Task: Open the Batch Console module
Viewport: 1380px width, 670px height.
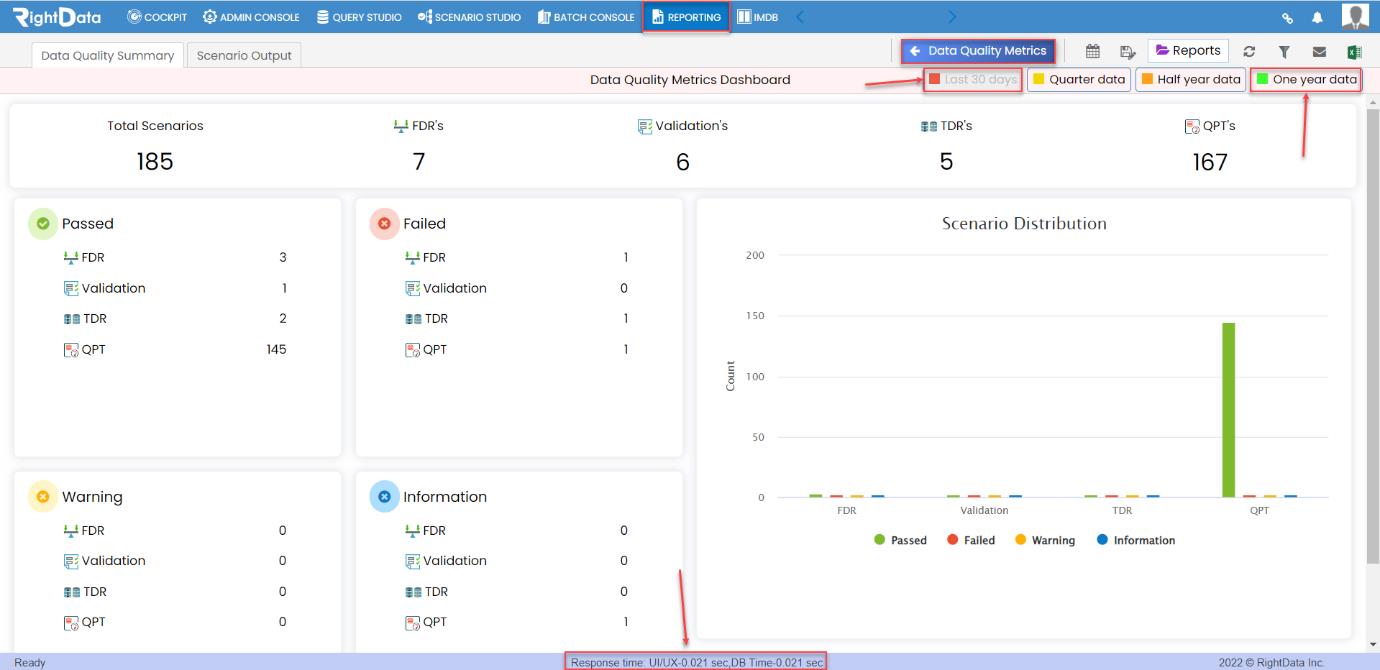Action: pos(585,16)
